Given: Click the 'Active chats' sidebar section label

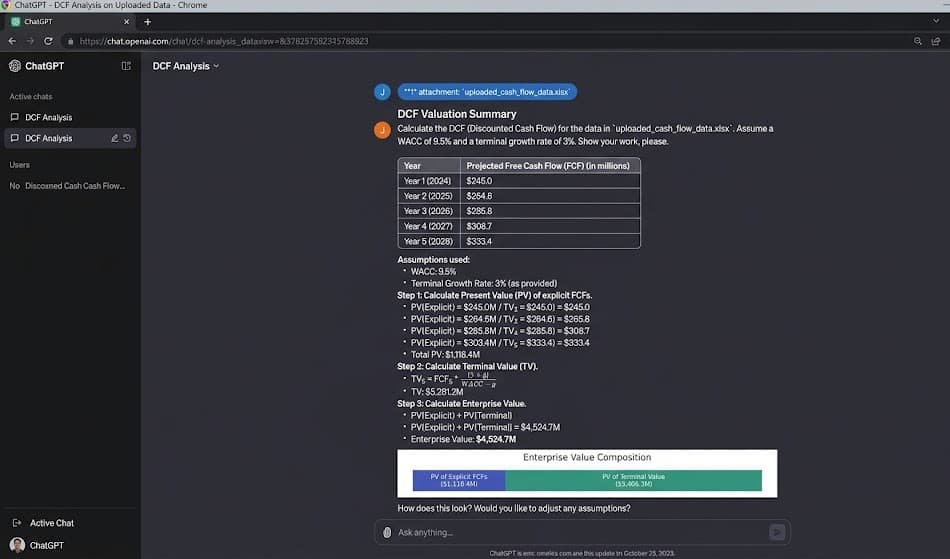Looking at the screenshot, I should coord(31,96).
